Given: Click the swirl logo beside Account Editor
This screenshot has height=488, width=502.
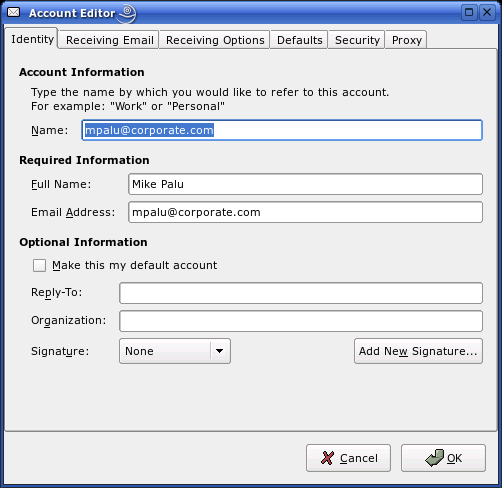Looking at the screenshot, I should pyautogui.click(x=127, y=14).
